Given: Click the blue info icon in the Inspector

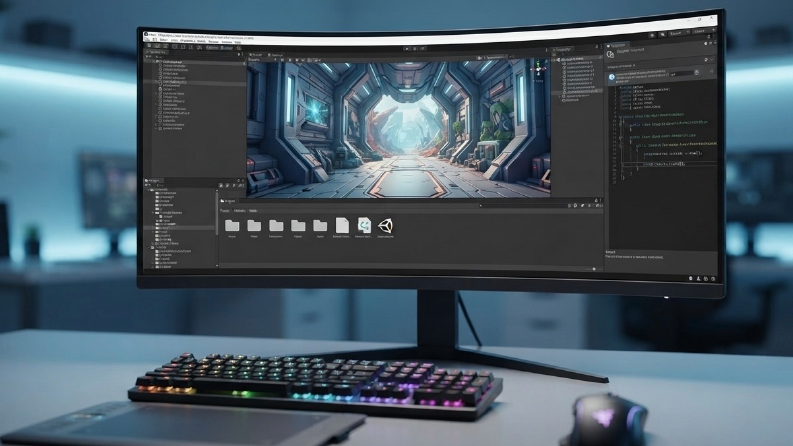Looking at the screenshot, I should click(611, 77).
